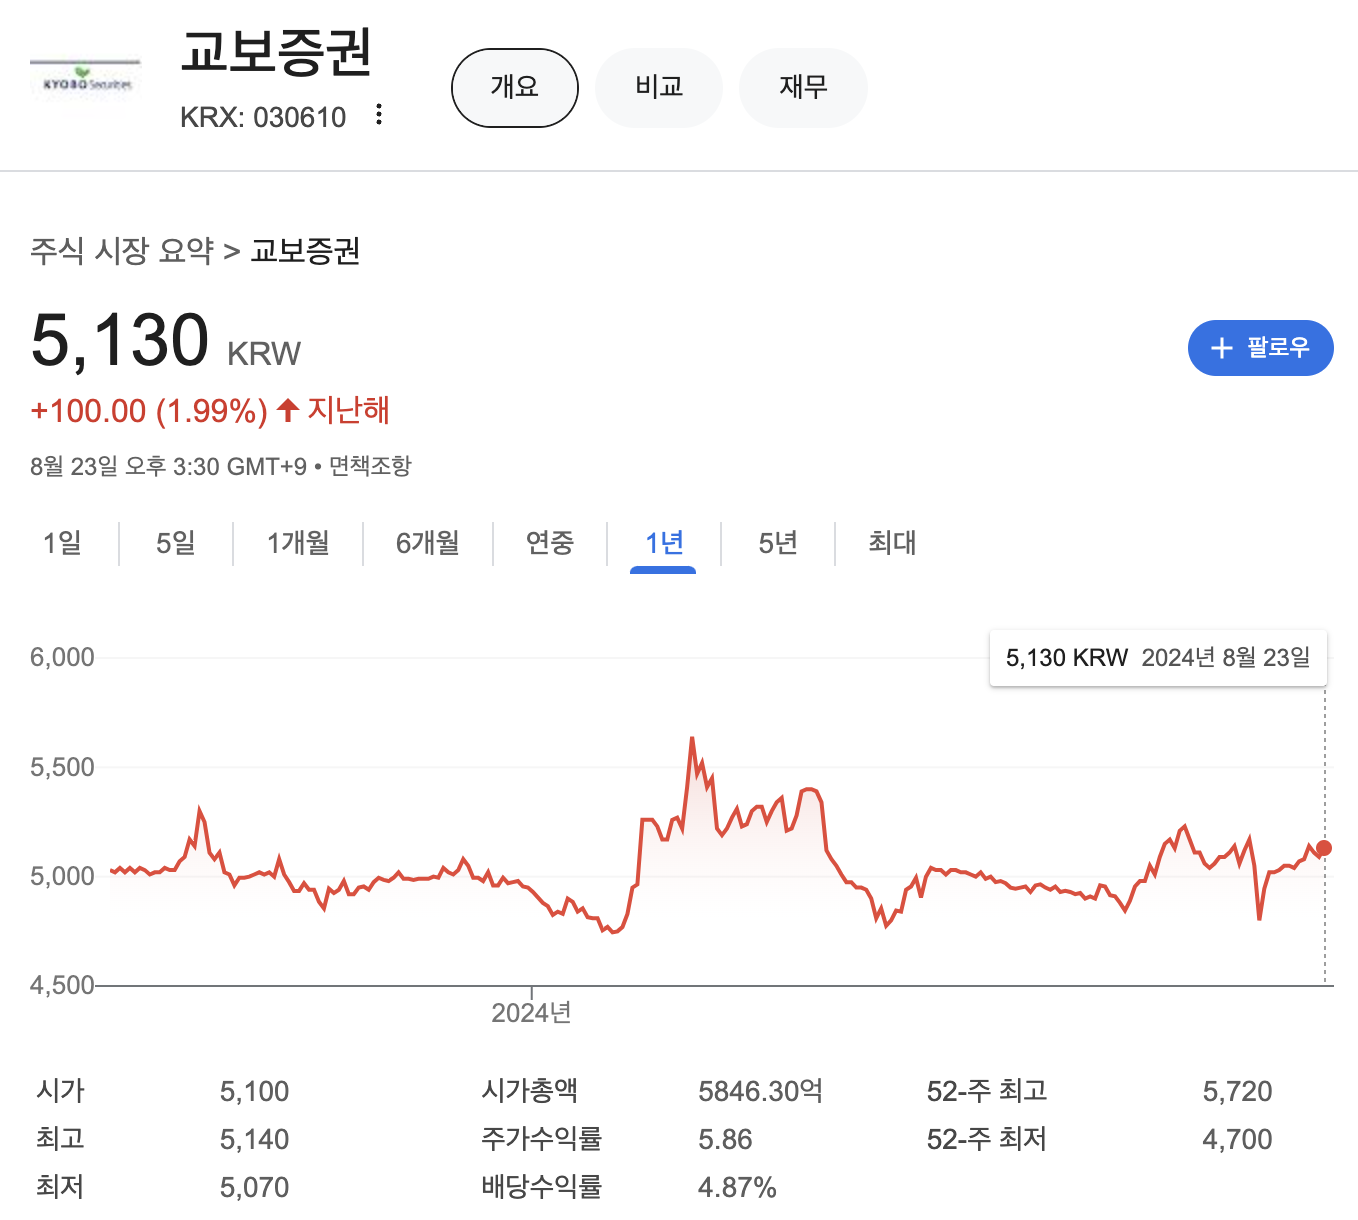
Task: Click the 배당수익률 value 4.87%
Action: tap(737, 1187)
